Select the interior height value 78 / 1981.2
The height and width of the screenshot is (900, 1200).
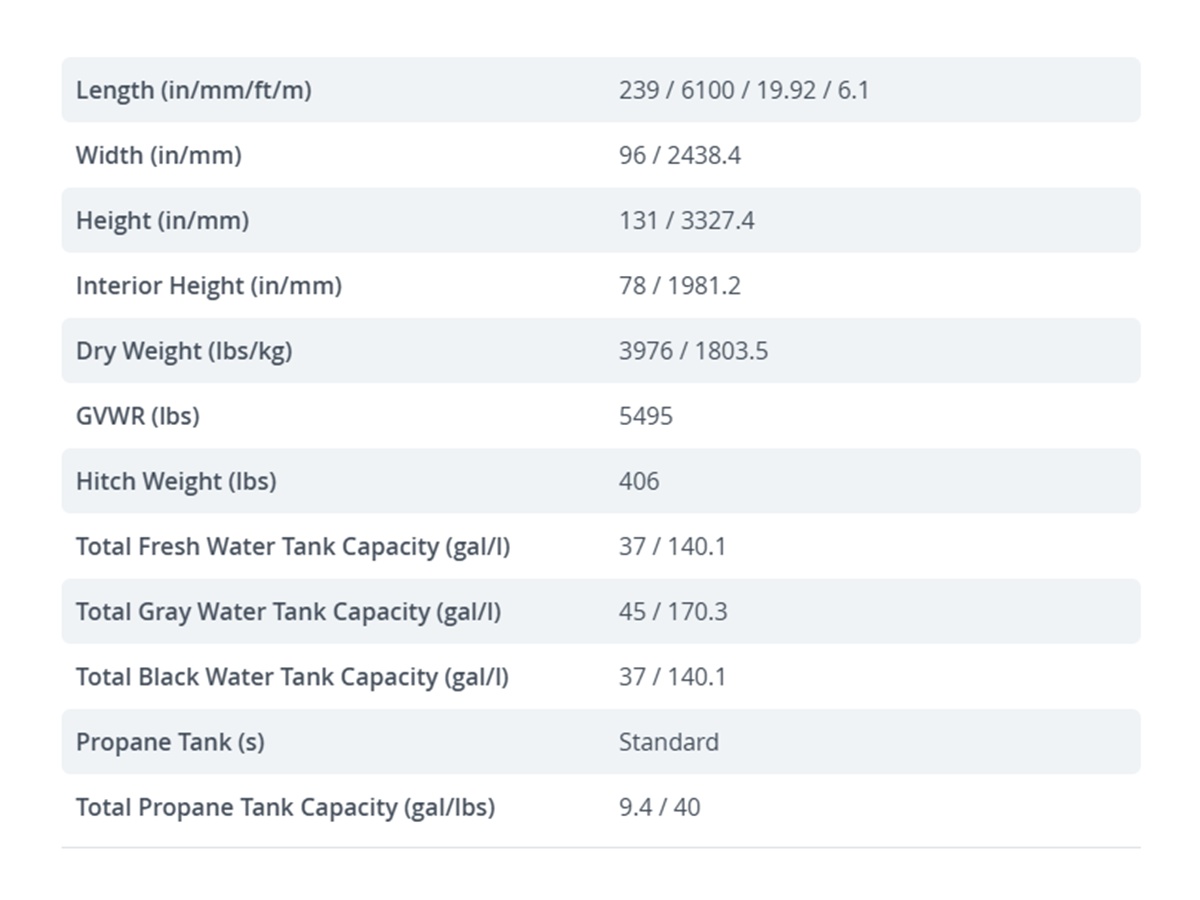(680, 285)
